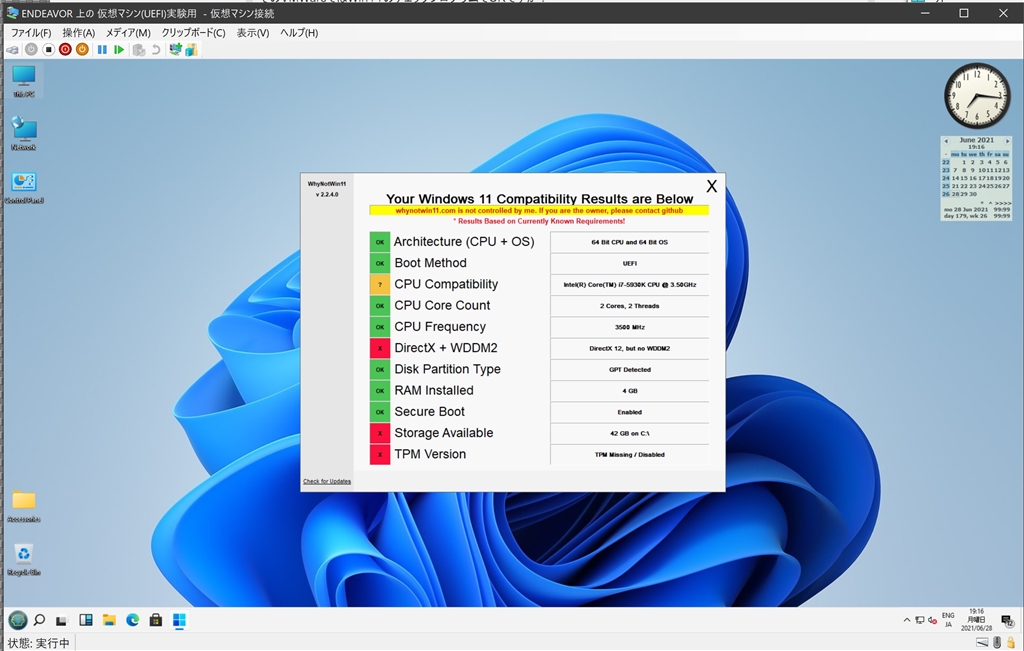Launch File Explorer from the guest taskbar
This screenshot has height=651, width=1024.
coord(109,620)
